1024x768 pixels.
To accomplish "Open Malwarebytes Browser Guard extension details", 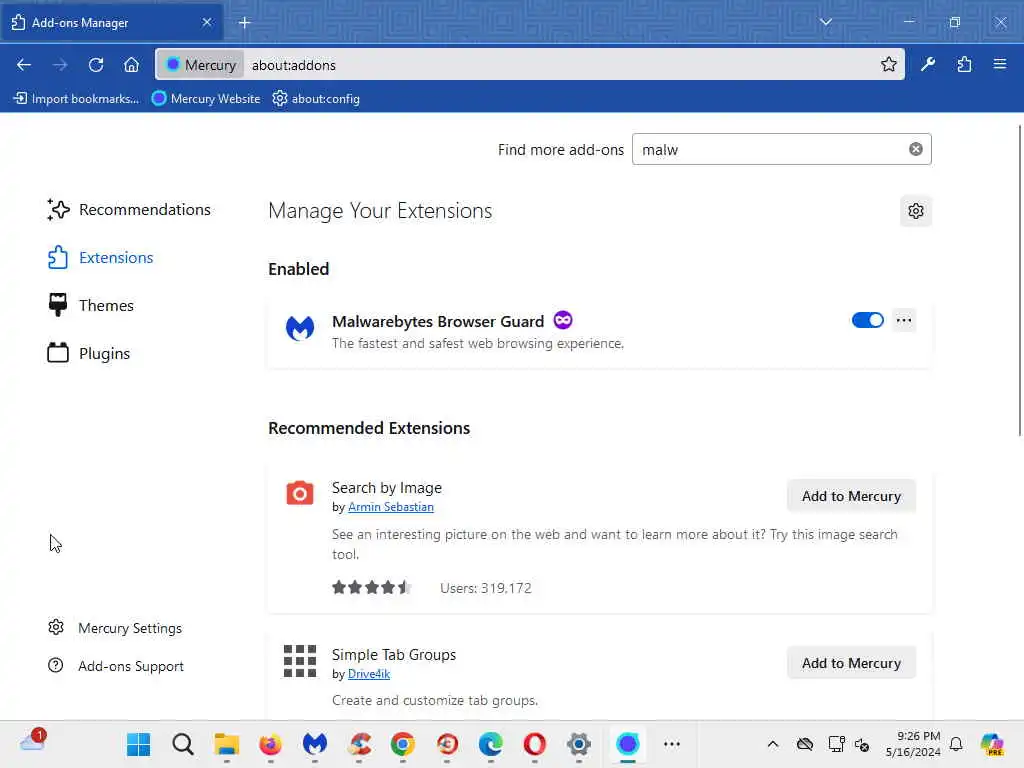I will point(438,321).
